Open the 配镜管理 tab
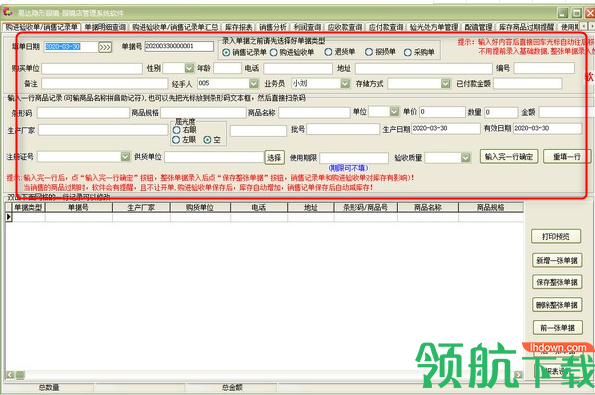This screenshot has width=595, height=395. pyautogui.click(x=478, y=27)
